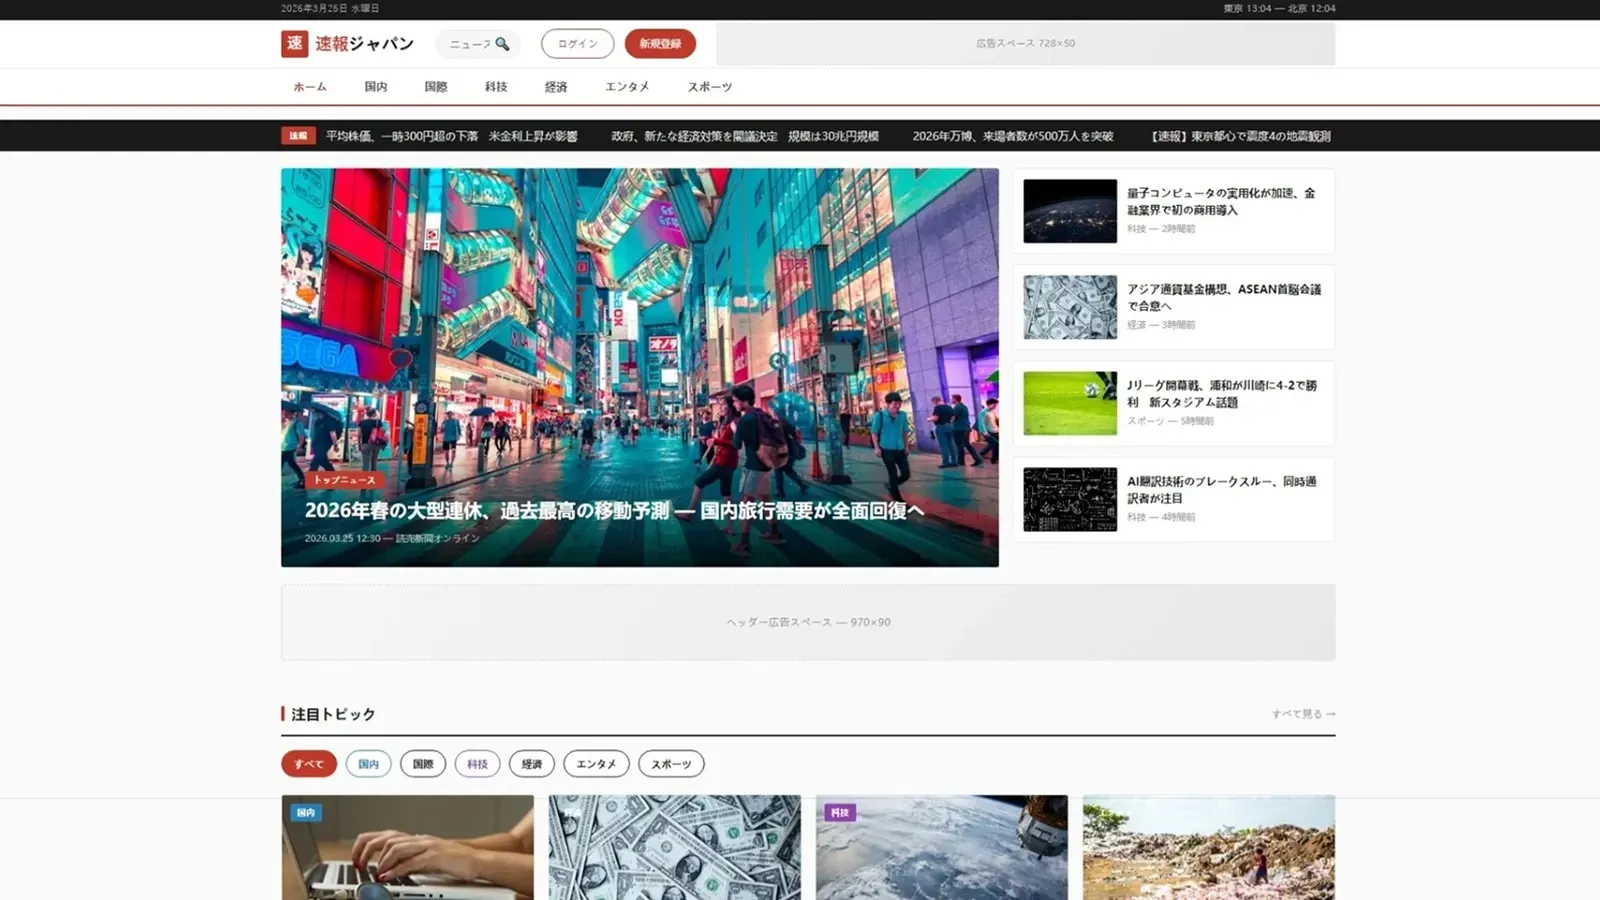Open ticker headline about 東京都心 earthquake
Image resolution: width=1600 pixels, height=900 pixels.
[1241, 136]
